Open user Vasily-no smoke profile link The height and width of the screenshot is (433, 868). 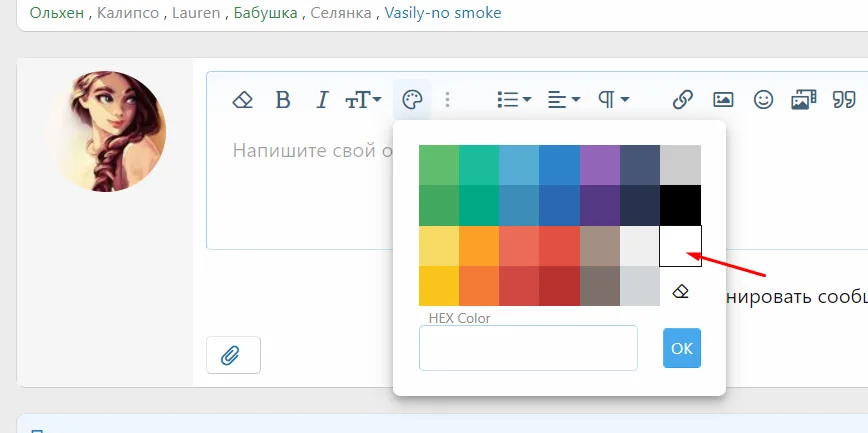[x=443, y=13]
